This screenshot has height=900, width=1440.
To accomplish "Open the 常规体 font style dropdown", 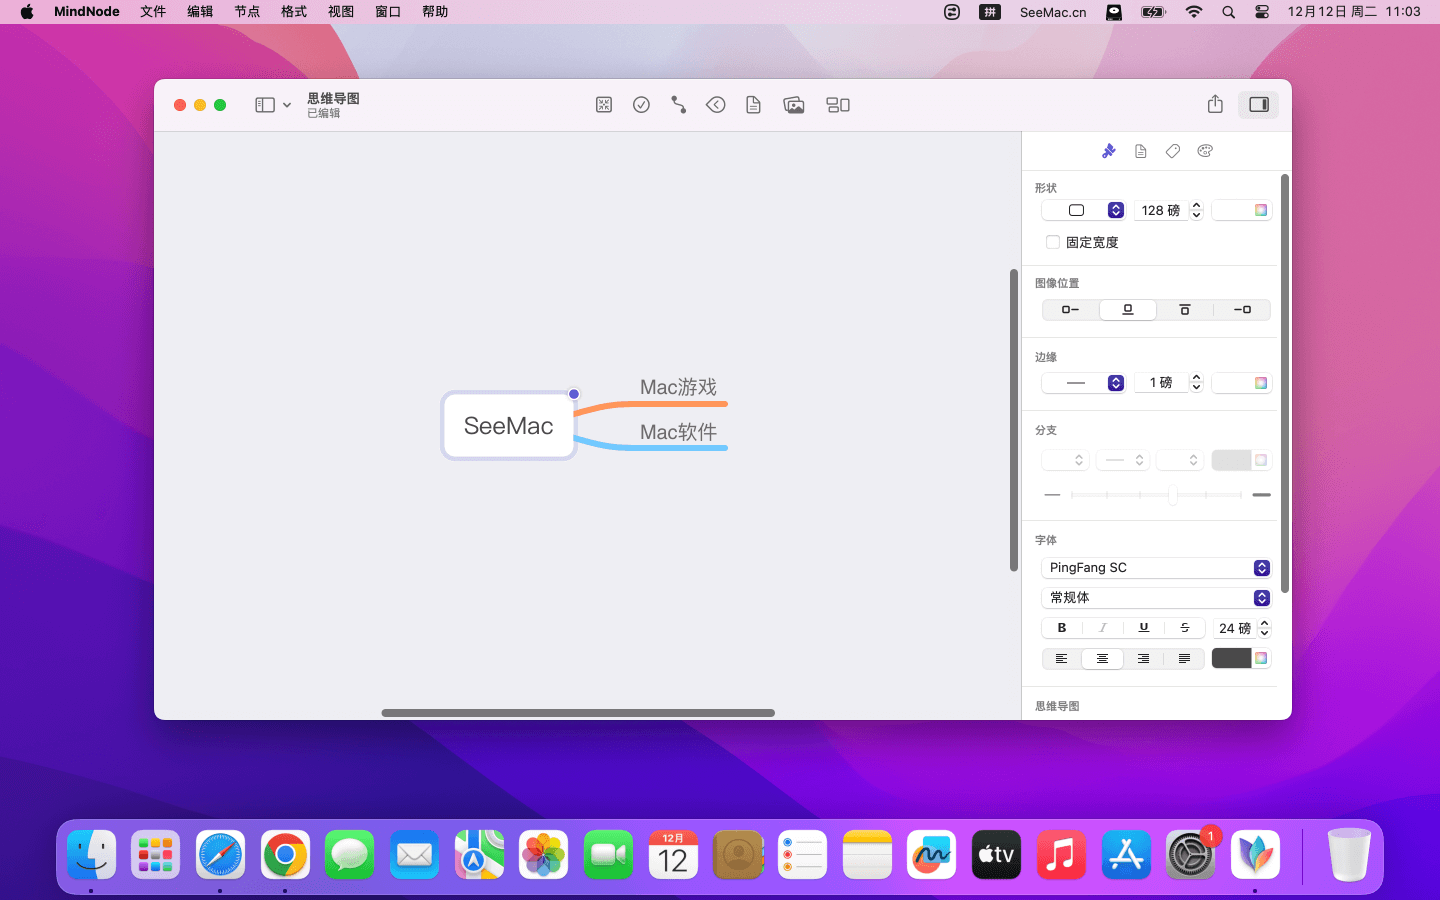I will 1155,598.
